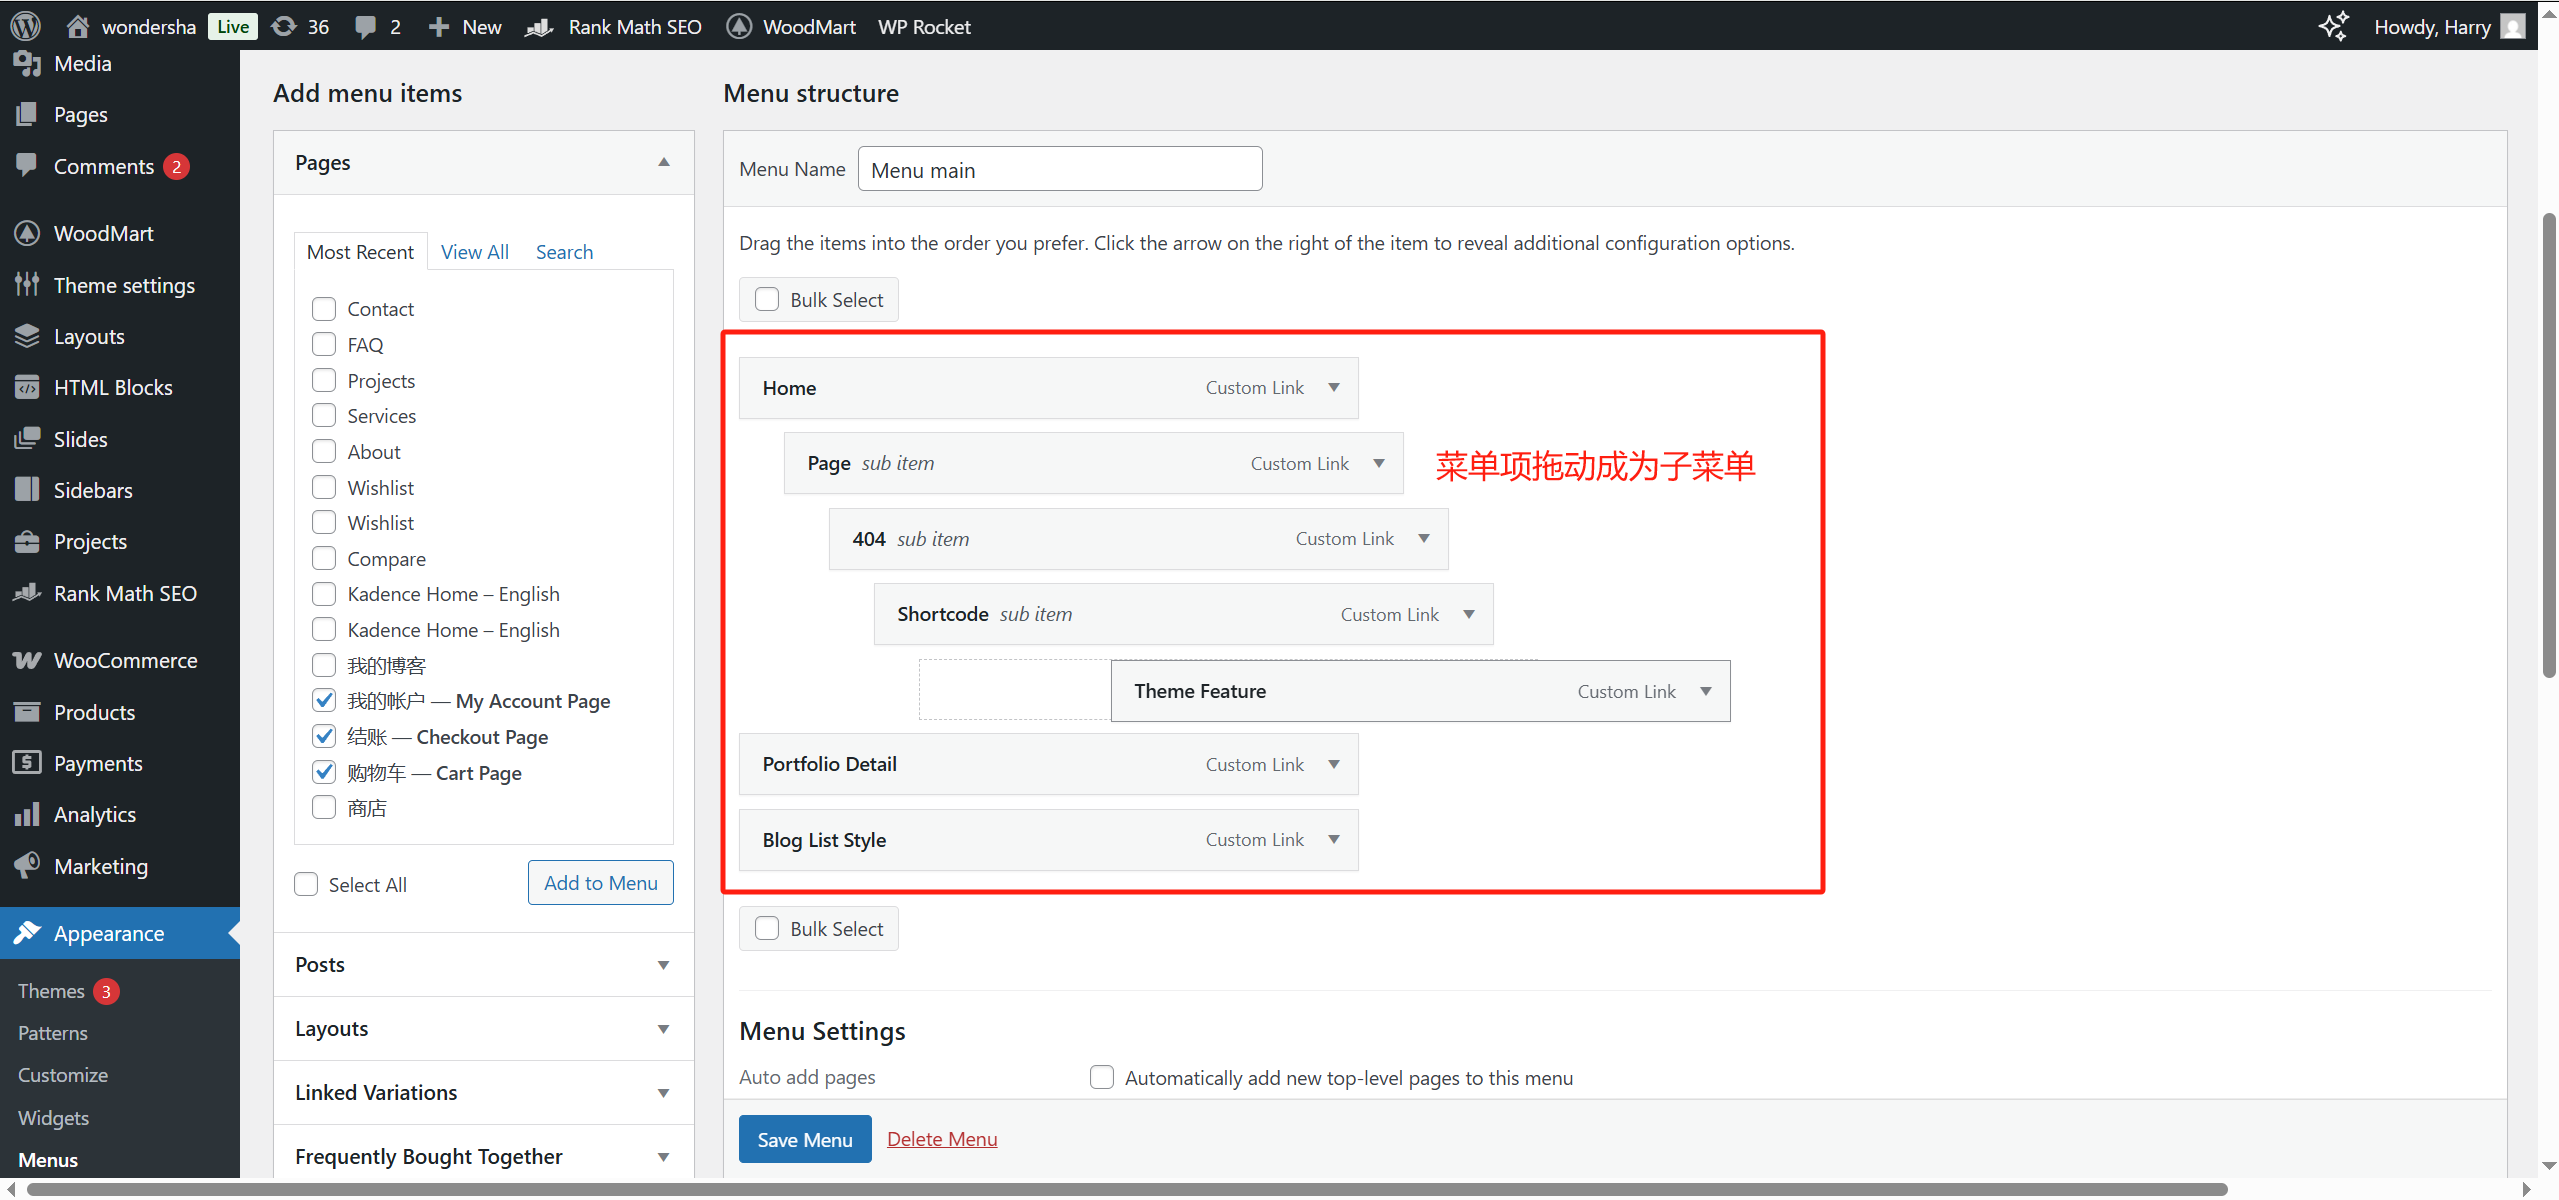Switch to the Search tab
2559x1200 pixels.
[x=563, y=251]
